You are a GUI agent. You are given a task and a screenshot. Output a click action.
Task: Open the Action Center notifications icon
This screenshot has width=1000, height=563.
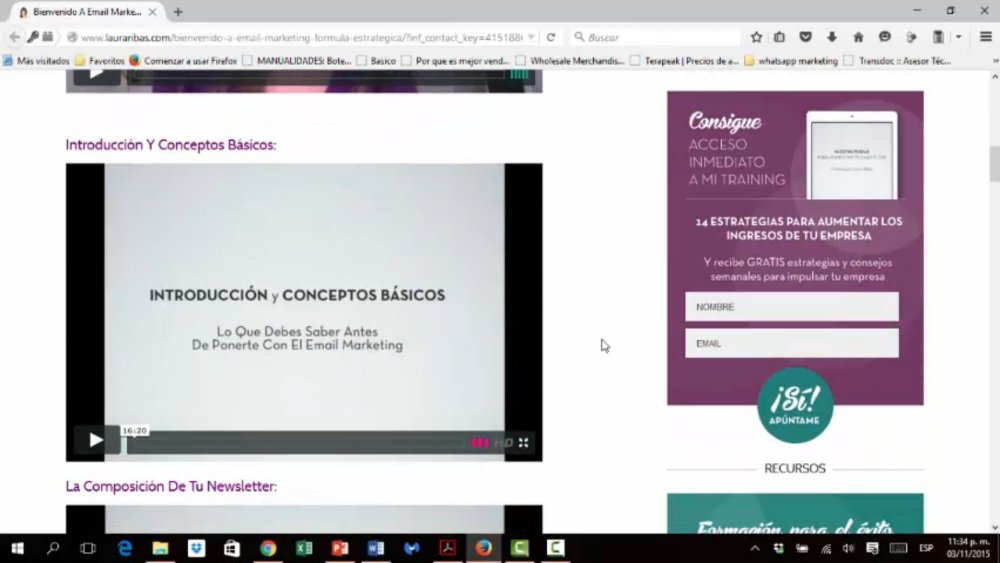click(x=872, y=548)
